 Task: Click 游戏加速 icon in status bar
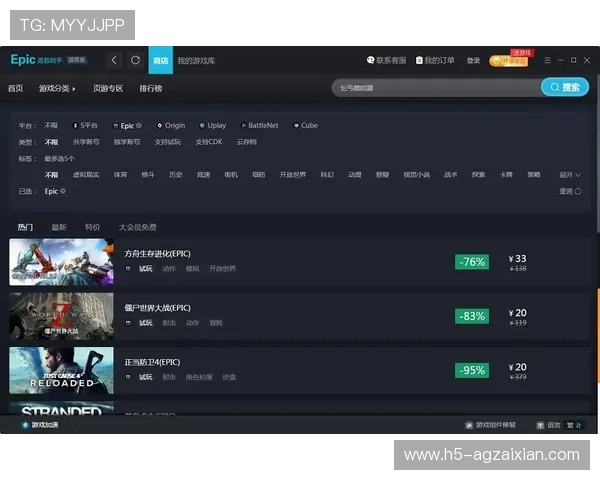pos(26,425)
